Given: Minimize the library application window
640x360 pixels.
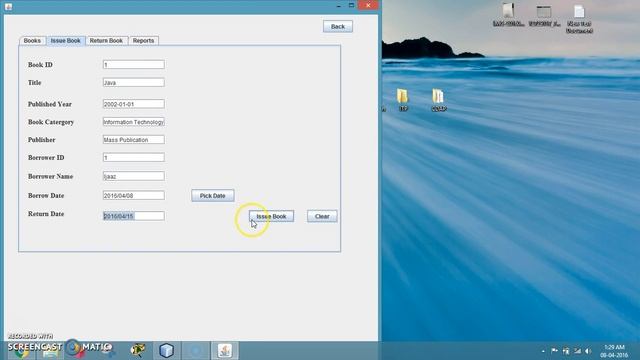Looking at the screenshot, I should click(338, 5).
